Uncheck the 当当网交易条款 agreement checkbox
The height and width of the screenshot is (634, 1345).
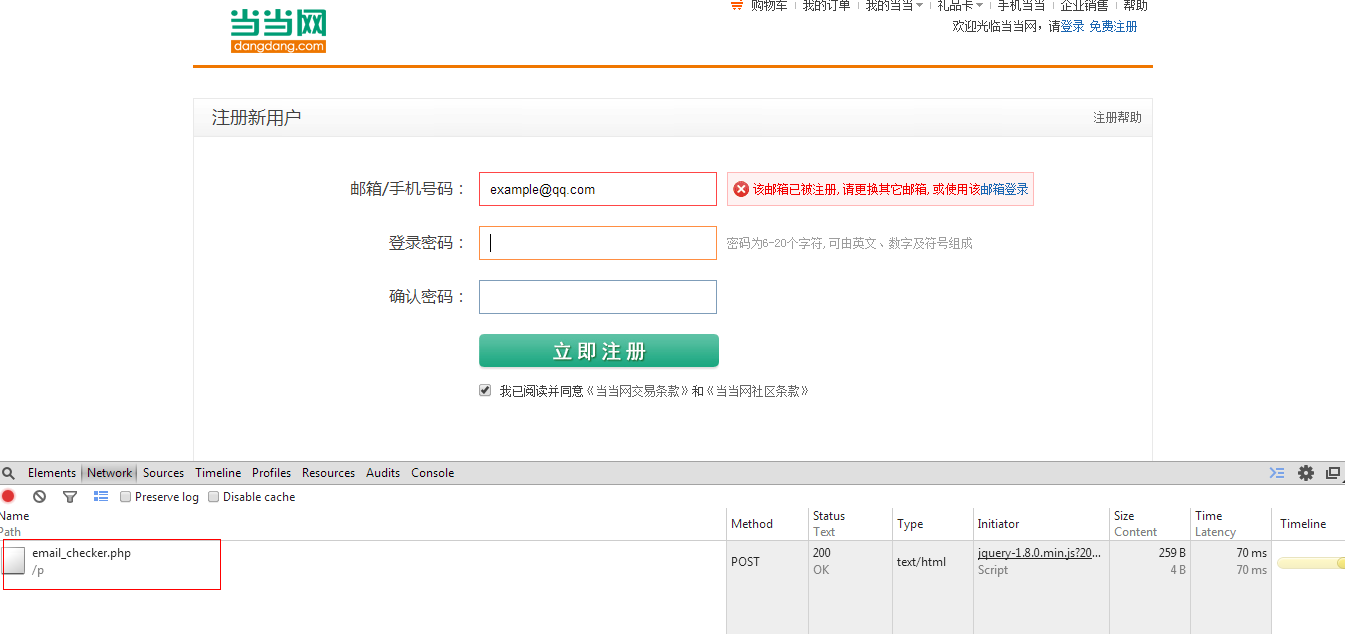[x=485, y=390]
